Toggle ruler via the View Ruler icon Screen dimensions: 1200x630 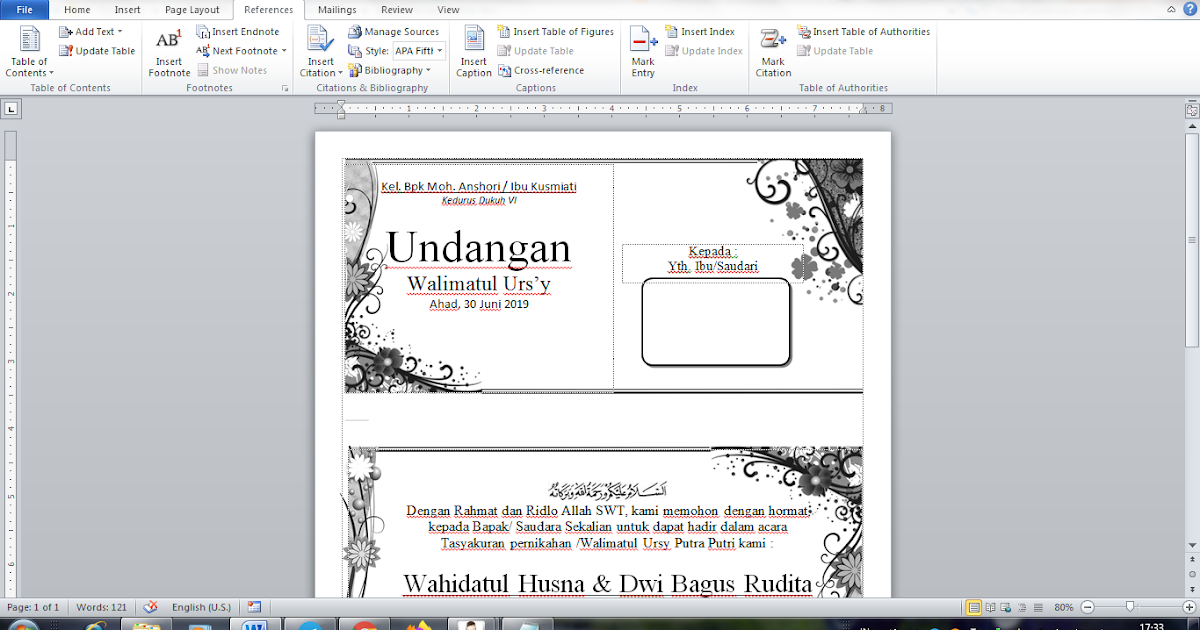click(1191, 111)
